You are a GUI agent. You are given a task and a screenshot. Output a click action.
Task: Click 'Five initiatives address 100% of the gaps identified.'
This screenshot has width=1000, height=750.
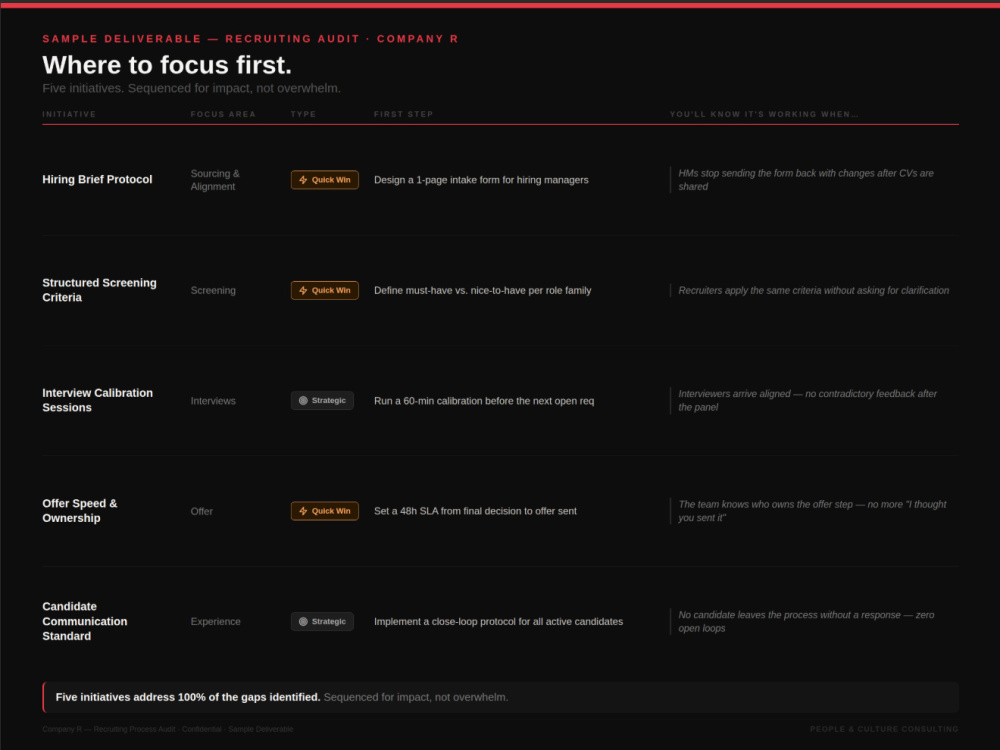point(188,697)
